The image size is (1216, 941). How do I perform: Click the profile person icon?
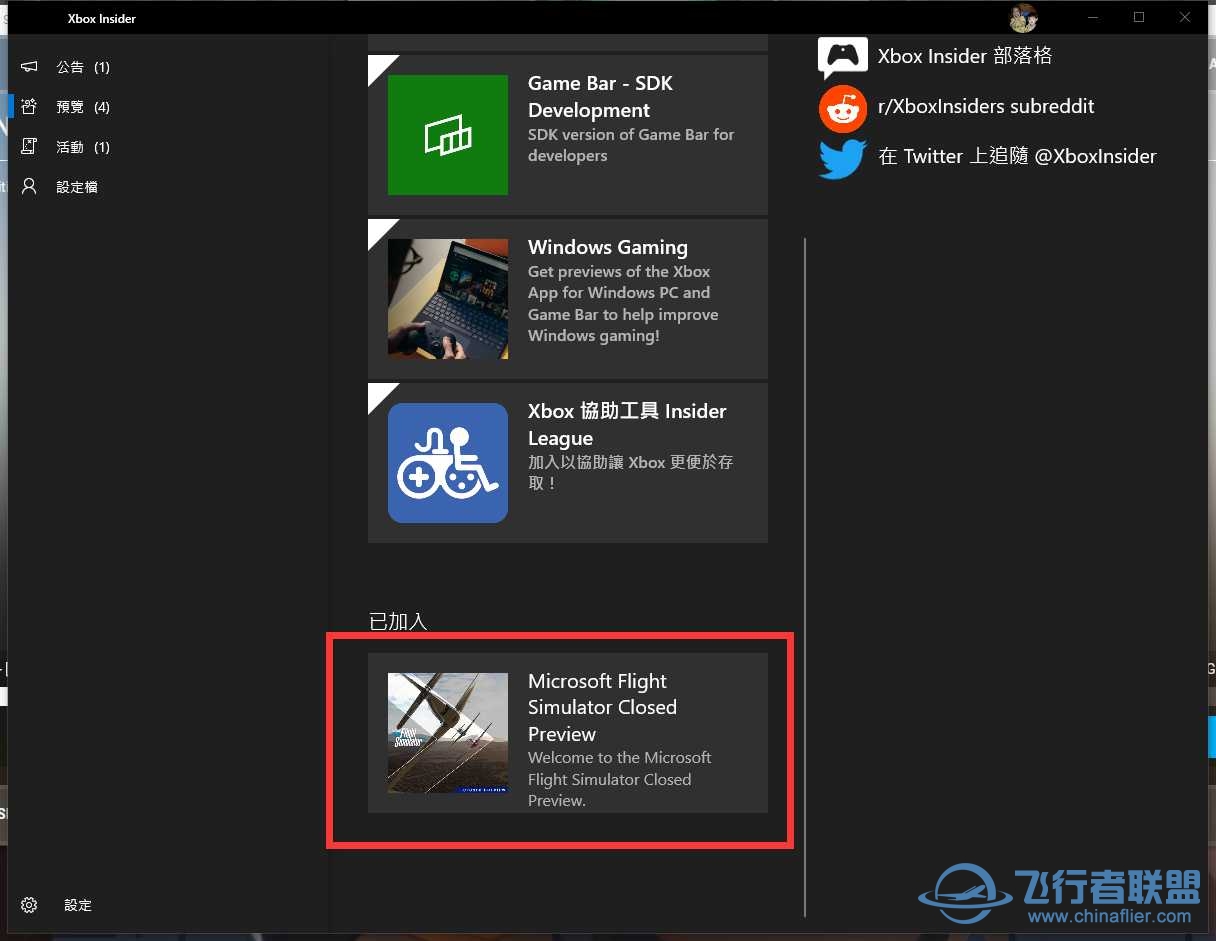(29, 187)
